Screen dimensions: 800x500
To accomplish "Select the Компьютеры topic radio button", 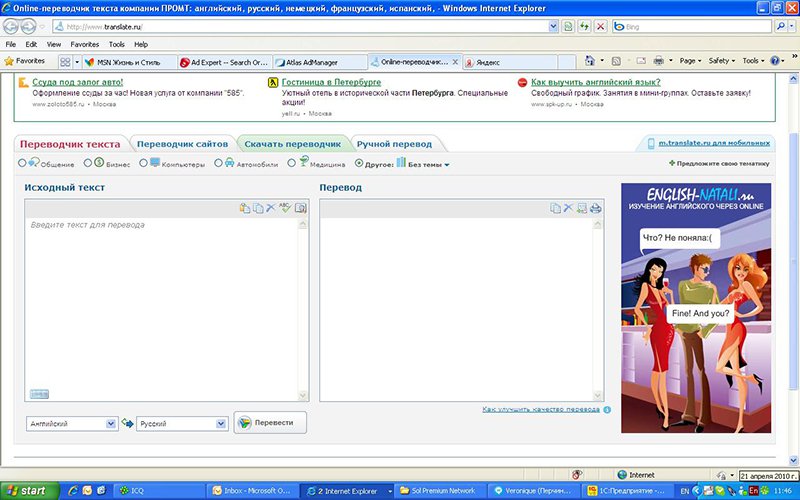I will coord(143,163).
